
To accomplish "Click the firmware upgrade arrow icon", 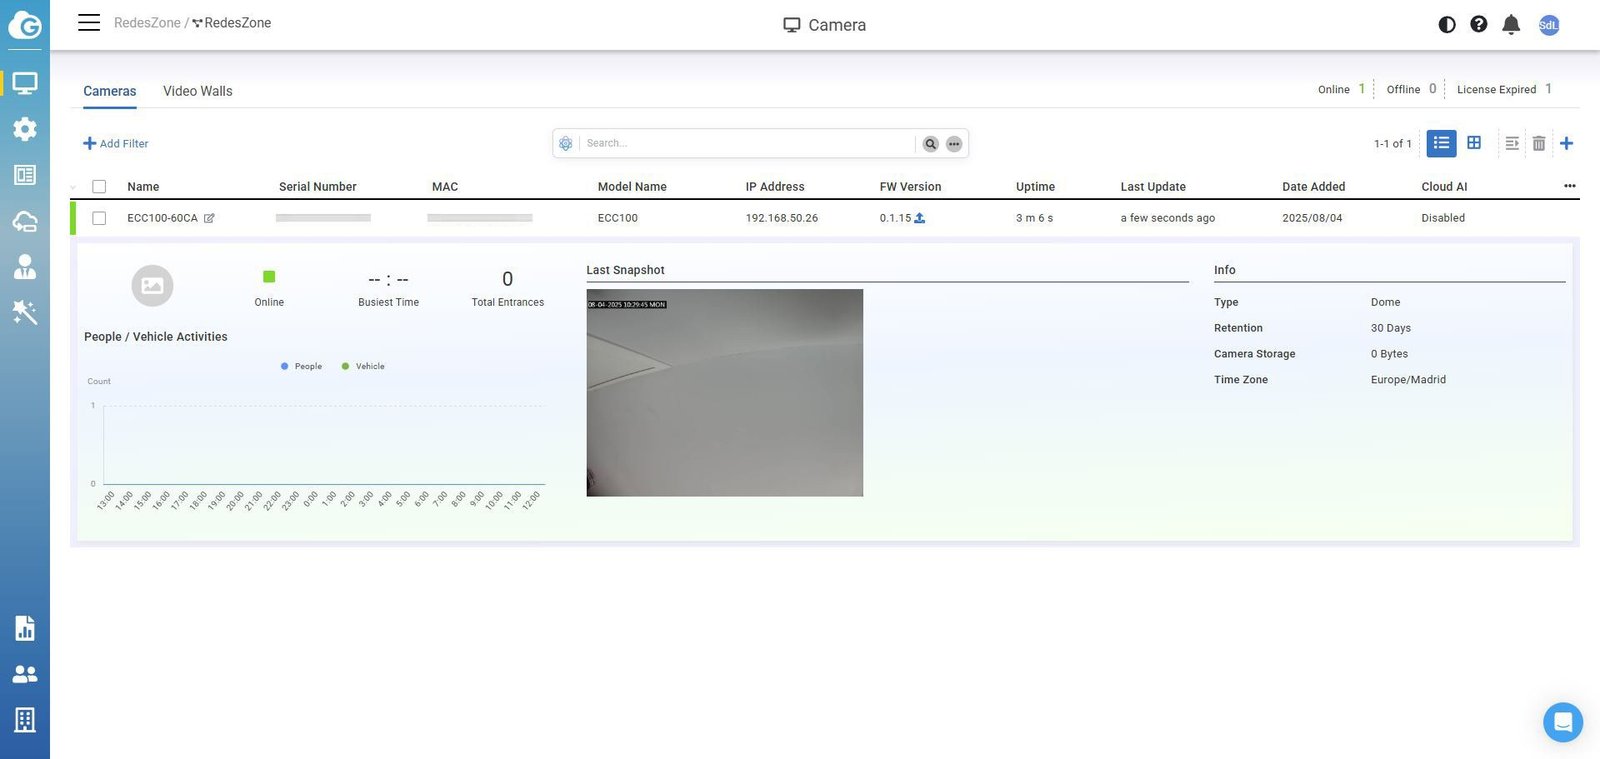I will click(x=919, y=218).
